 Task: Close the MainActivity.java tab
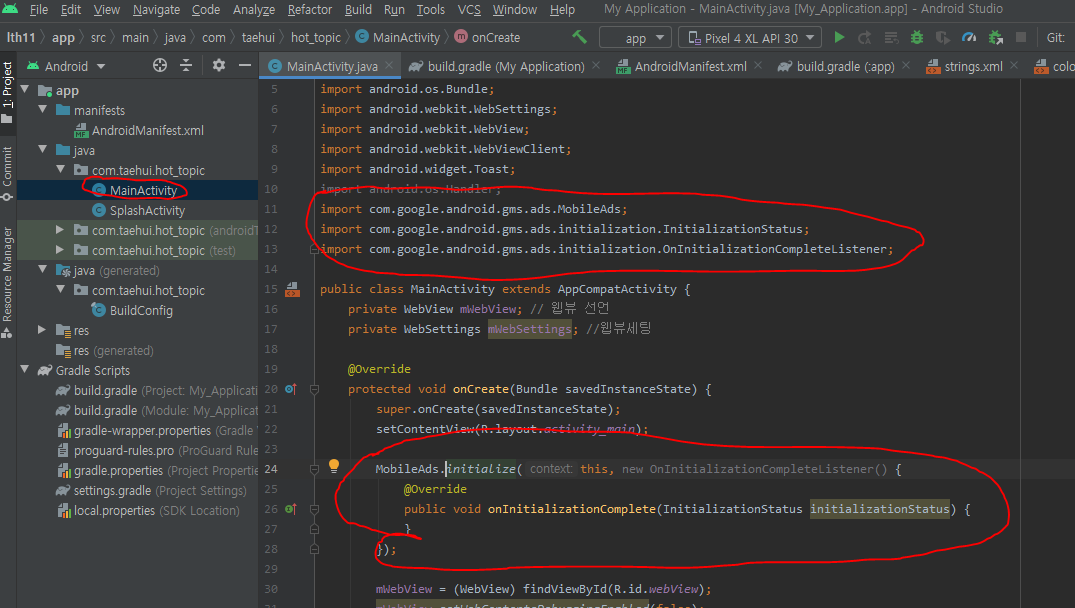click(x=389, y=65)
